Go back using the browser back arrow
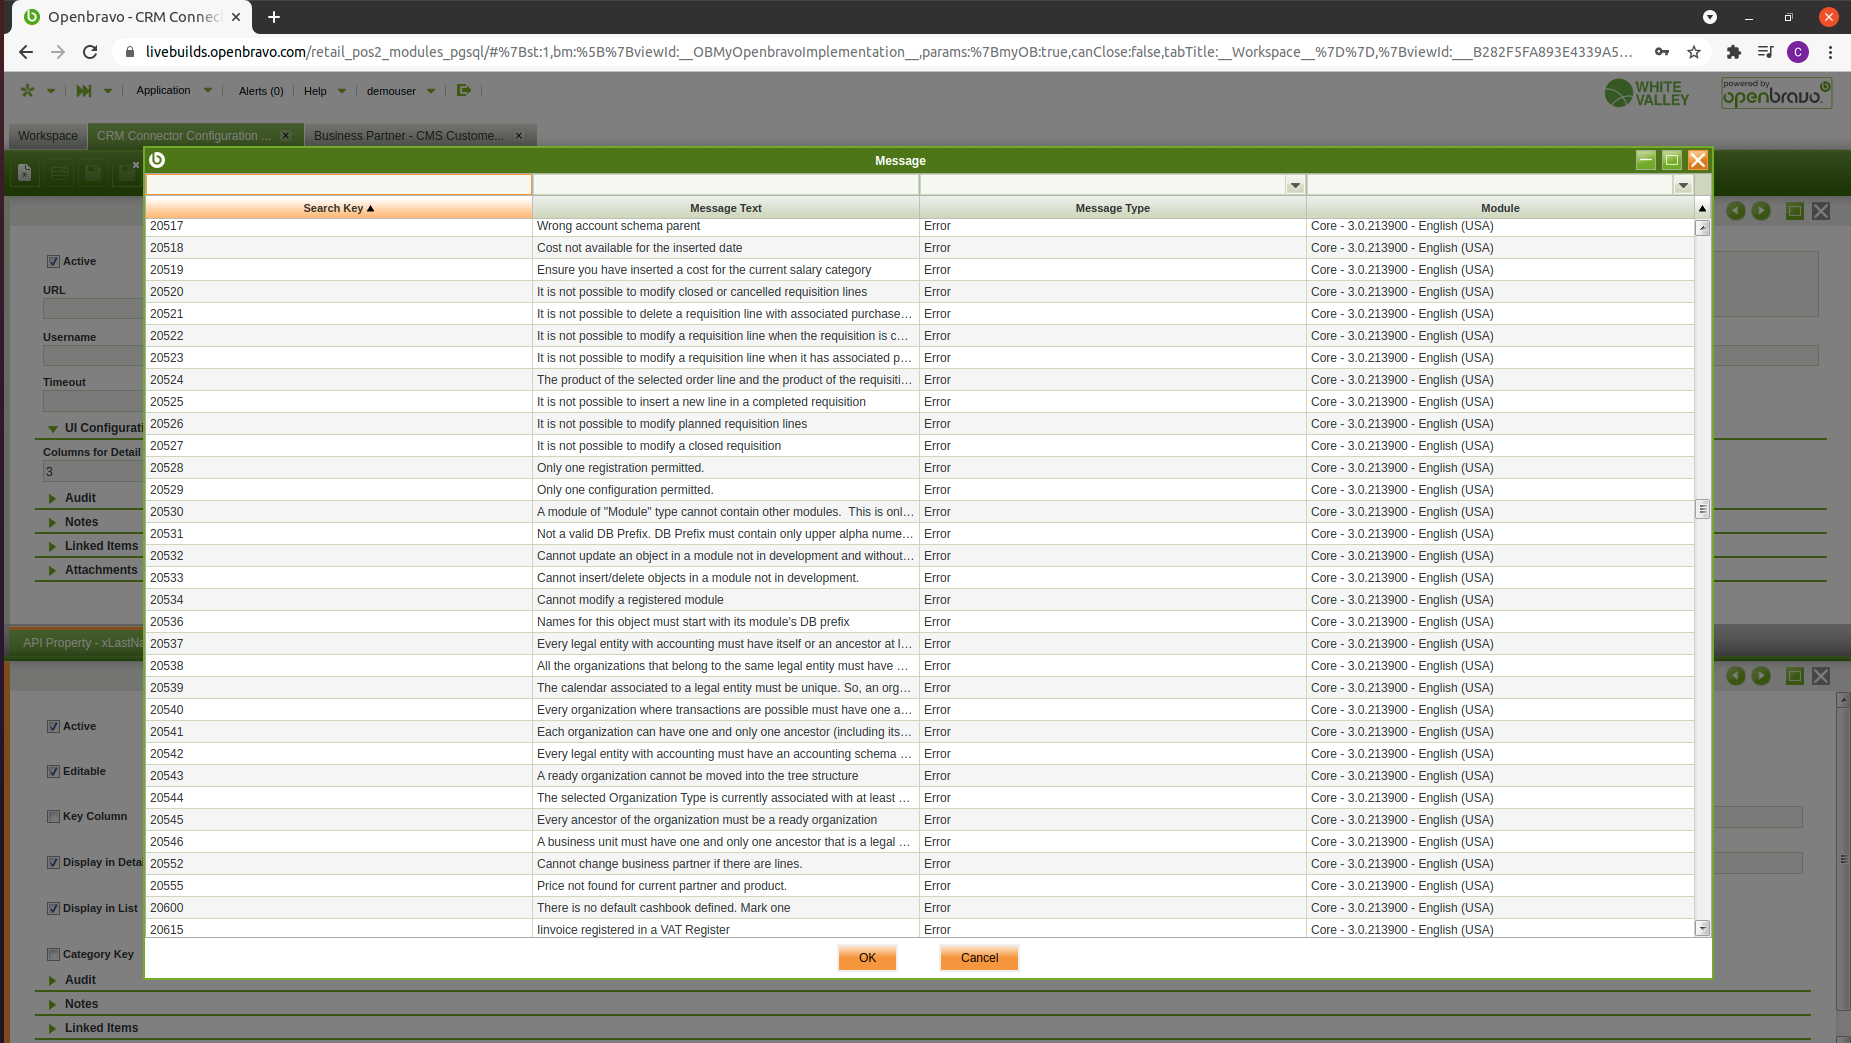 (26, 52)
